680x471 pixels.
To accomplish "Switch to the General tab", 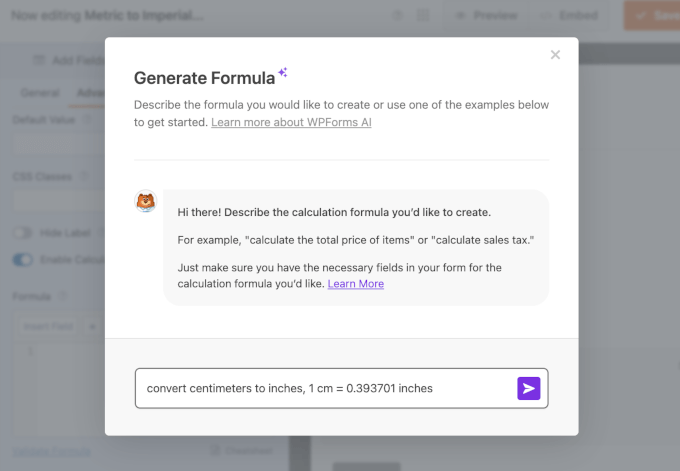I will pyautogui.click(x=40, y=94).
